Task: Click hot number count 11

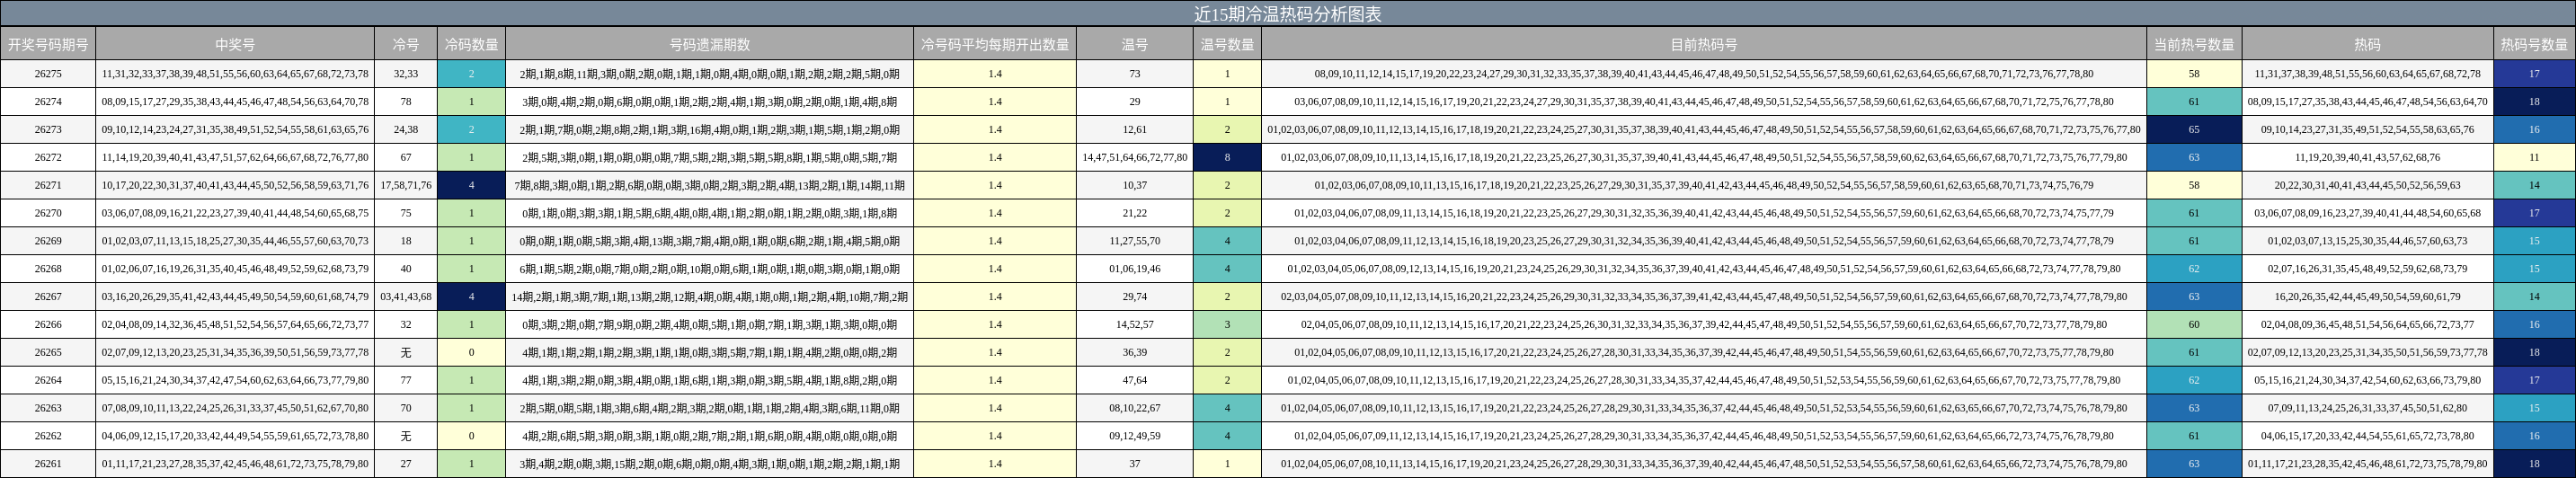Action: [2534, 158]
